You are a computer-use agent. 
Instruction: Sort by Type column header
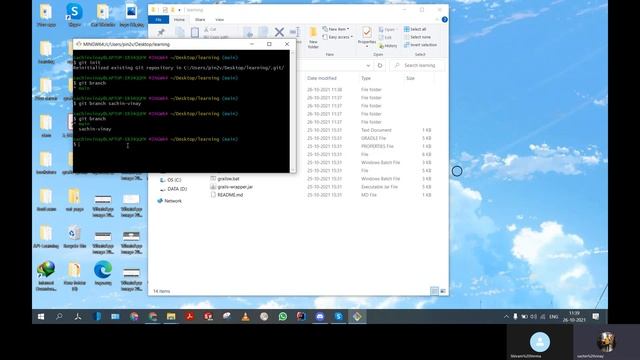366,78
